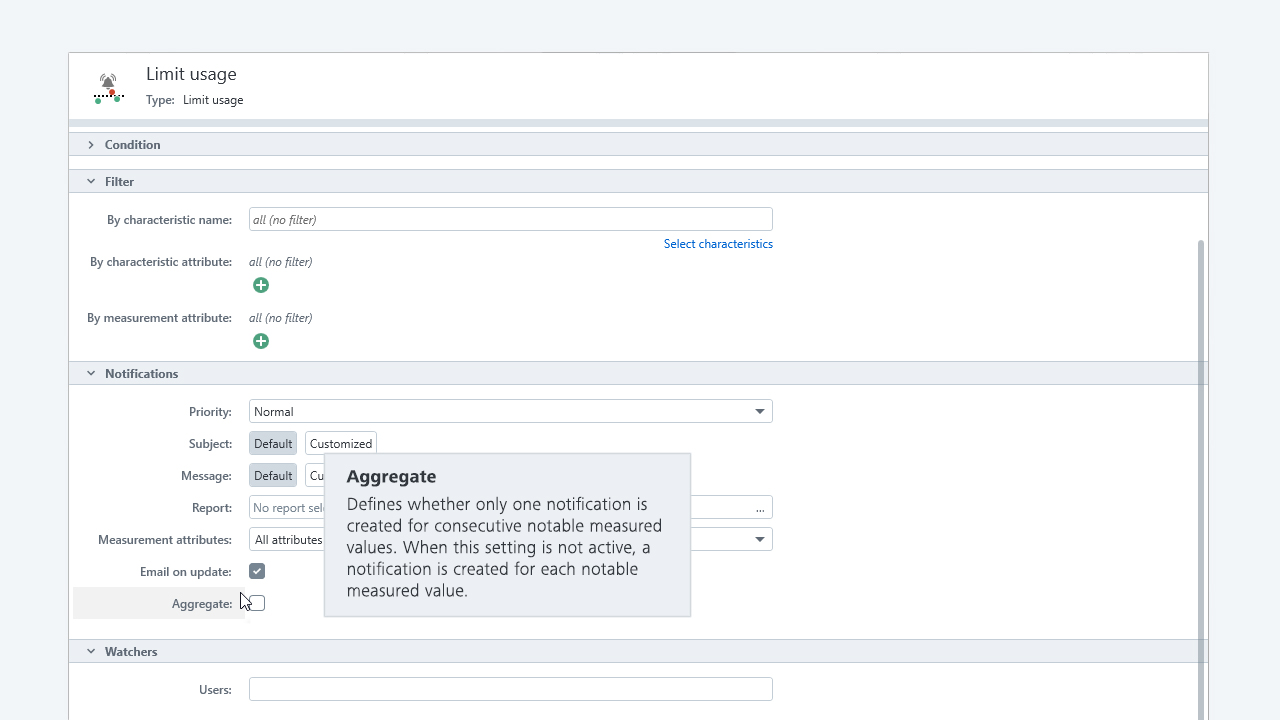The image size is (1280, 720).
Task: Disable the Email on update checkbox
Action: pos(257,571)
